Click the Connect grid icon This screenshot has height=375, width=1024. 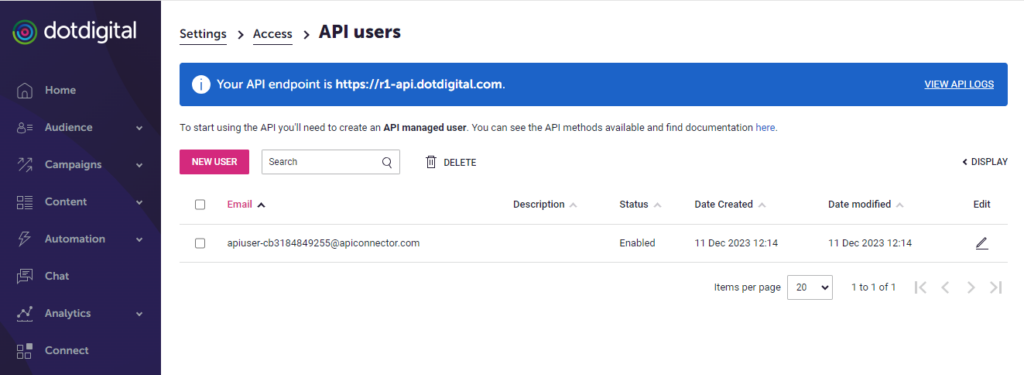(x=25, y=351)
